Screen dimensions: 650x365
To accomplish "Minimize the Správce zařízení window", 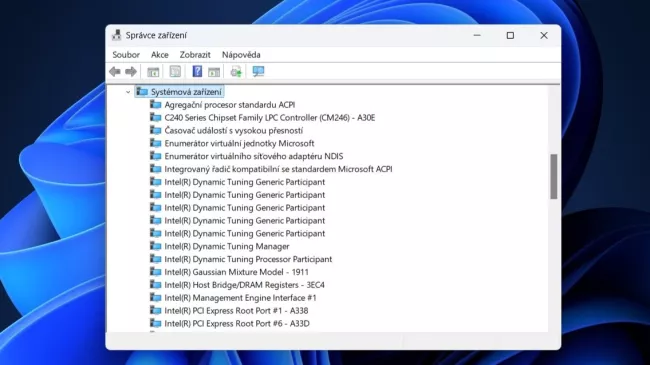I will (477, 35).
